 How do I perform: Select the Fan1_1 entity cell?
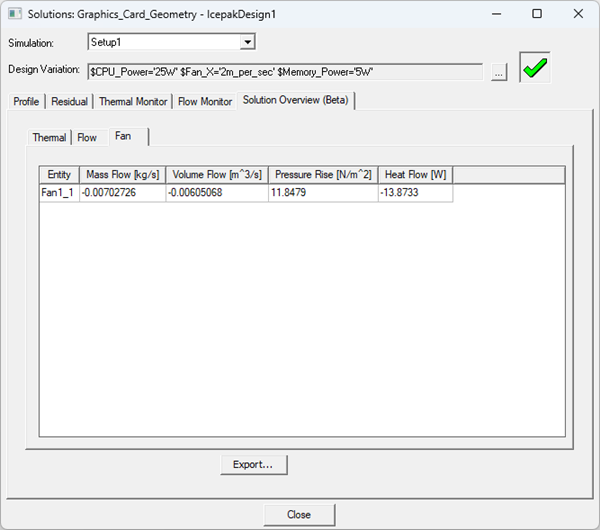point(59,192)
